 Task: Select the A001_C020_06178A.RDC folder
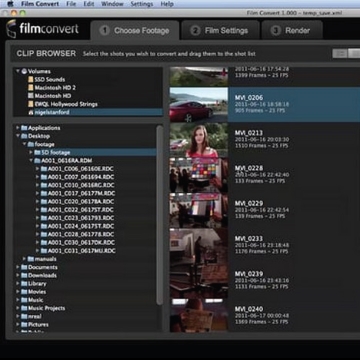pos(81,202)
